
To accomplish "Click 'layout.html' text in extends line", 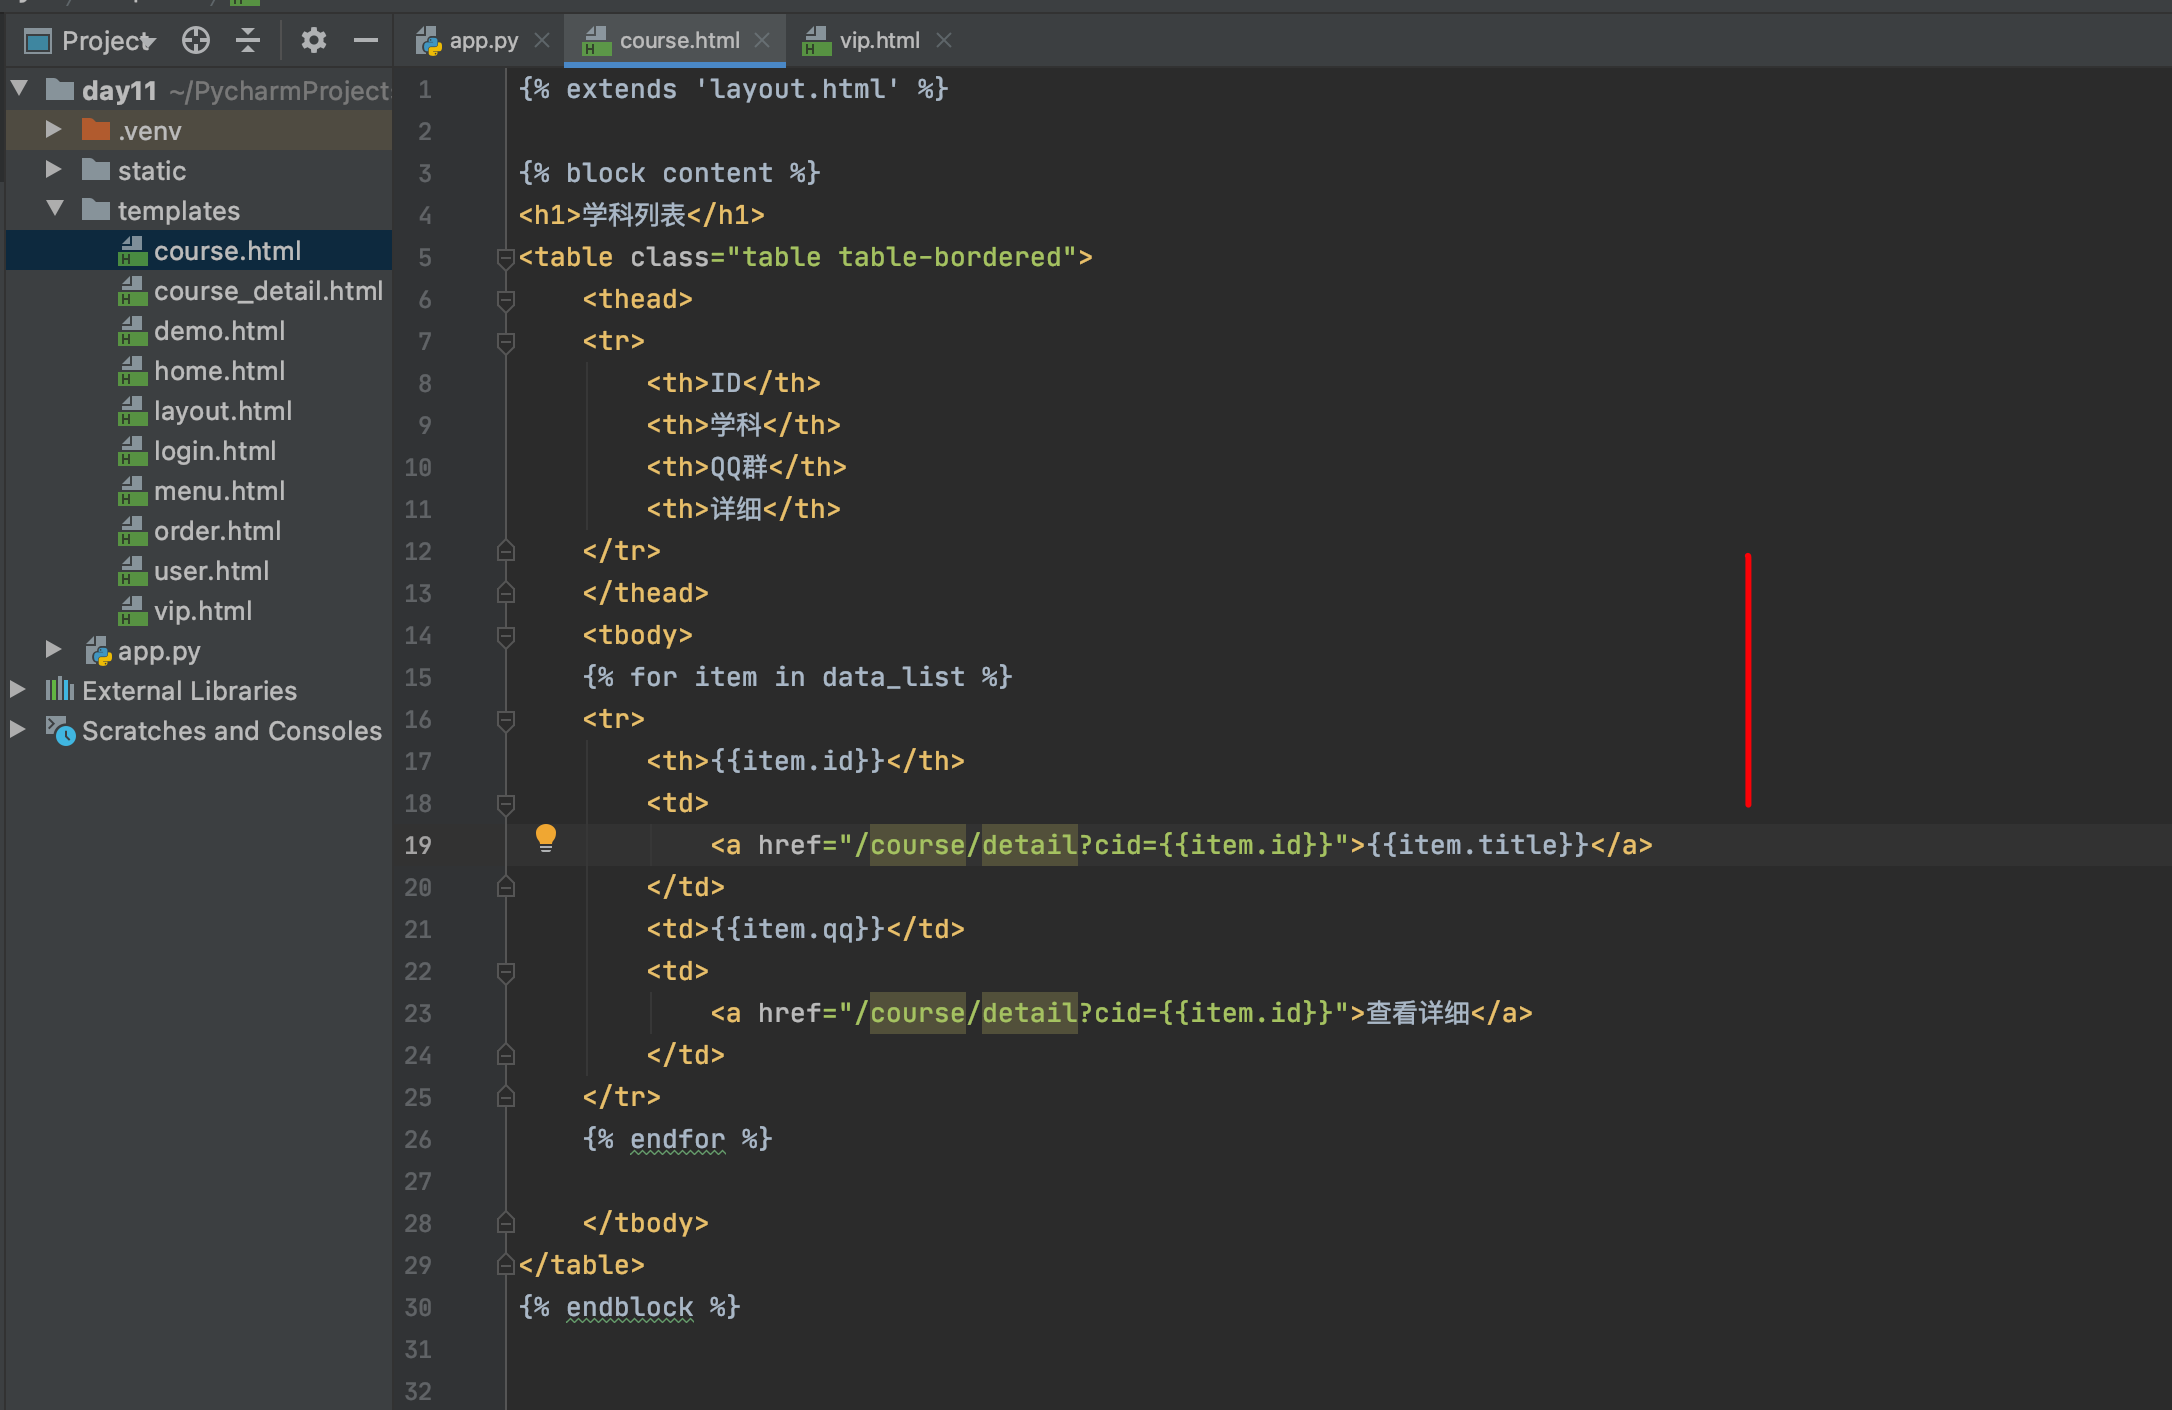I will 797,89.
